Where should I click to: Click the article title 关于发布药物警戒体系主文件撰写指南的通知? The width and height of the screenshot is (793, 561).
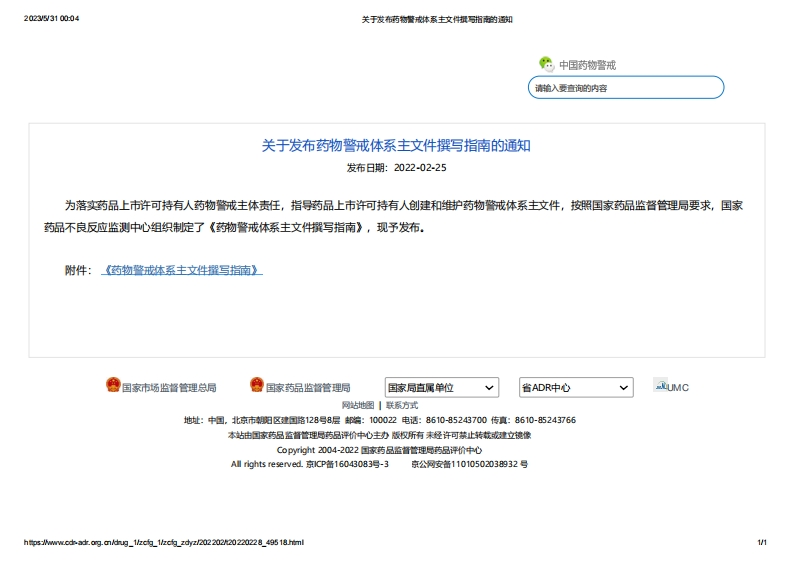(x=396, y=146)
